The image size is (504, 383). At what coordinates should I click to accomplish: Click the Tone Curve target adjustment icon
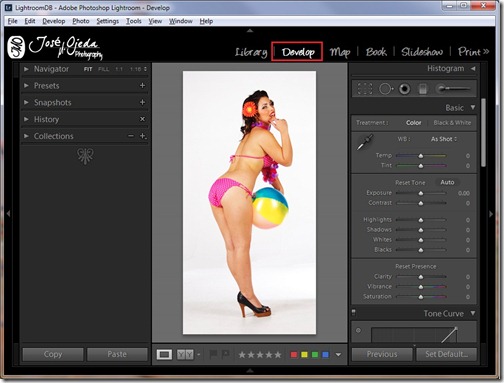tap(358, 331)
